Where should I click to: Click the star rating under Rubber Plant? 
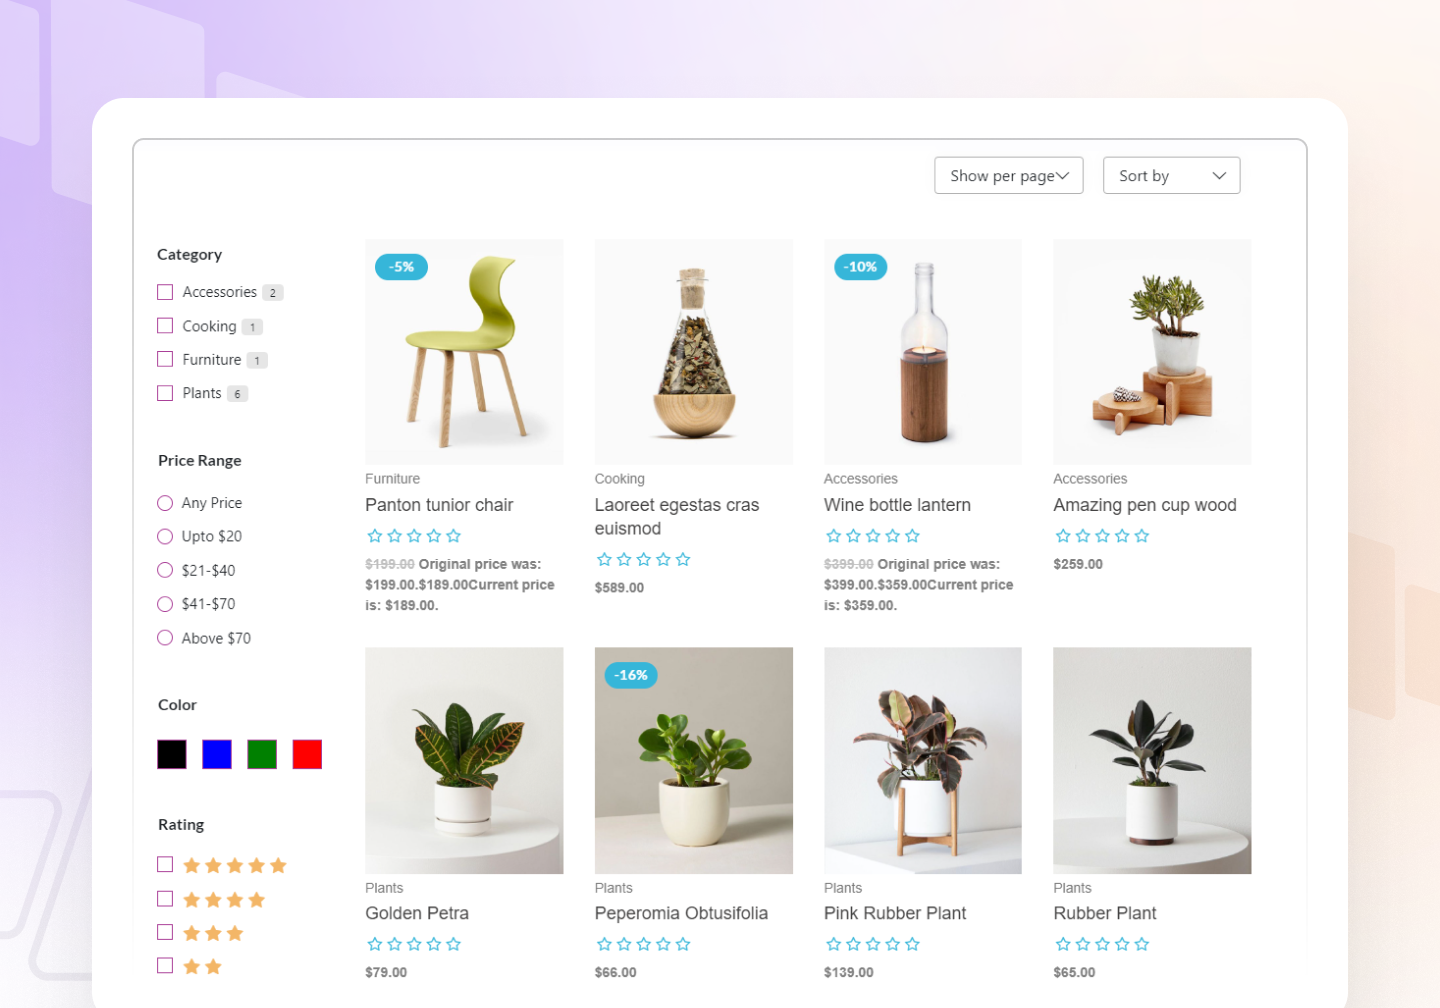1102,944
